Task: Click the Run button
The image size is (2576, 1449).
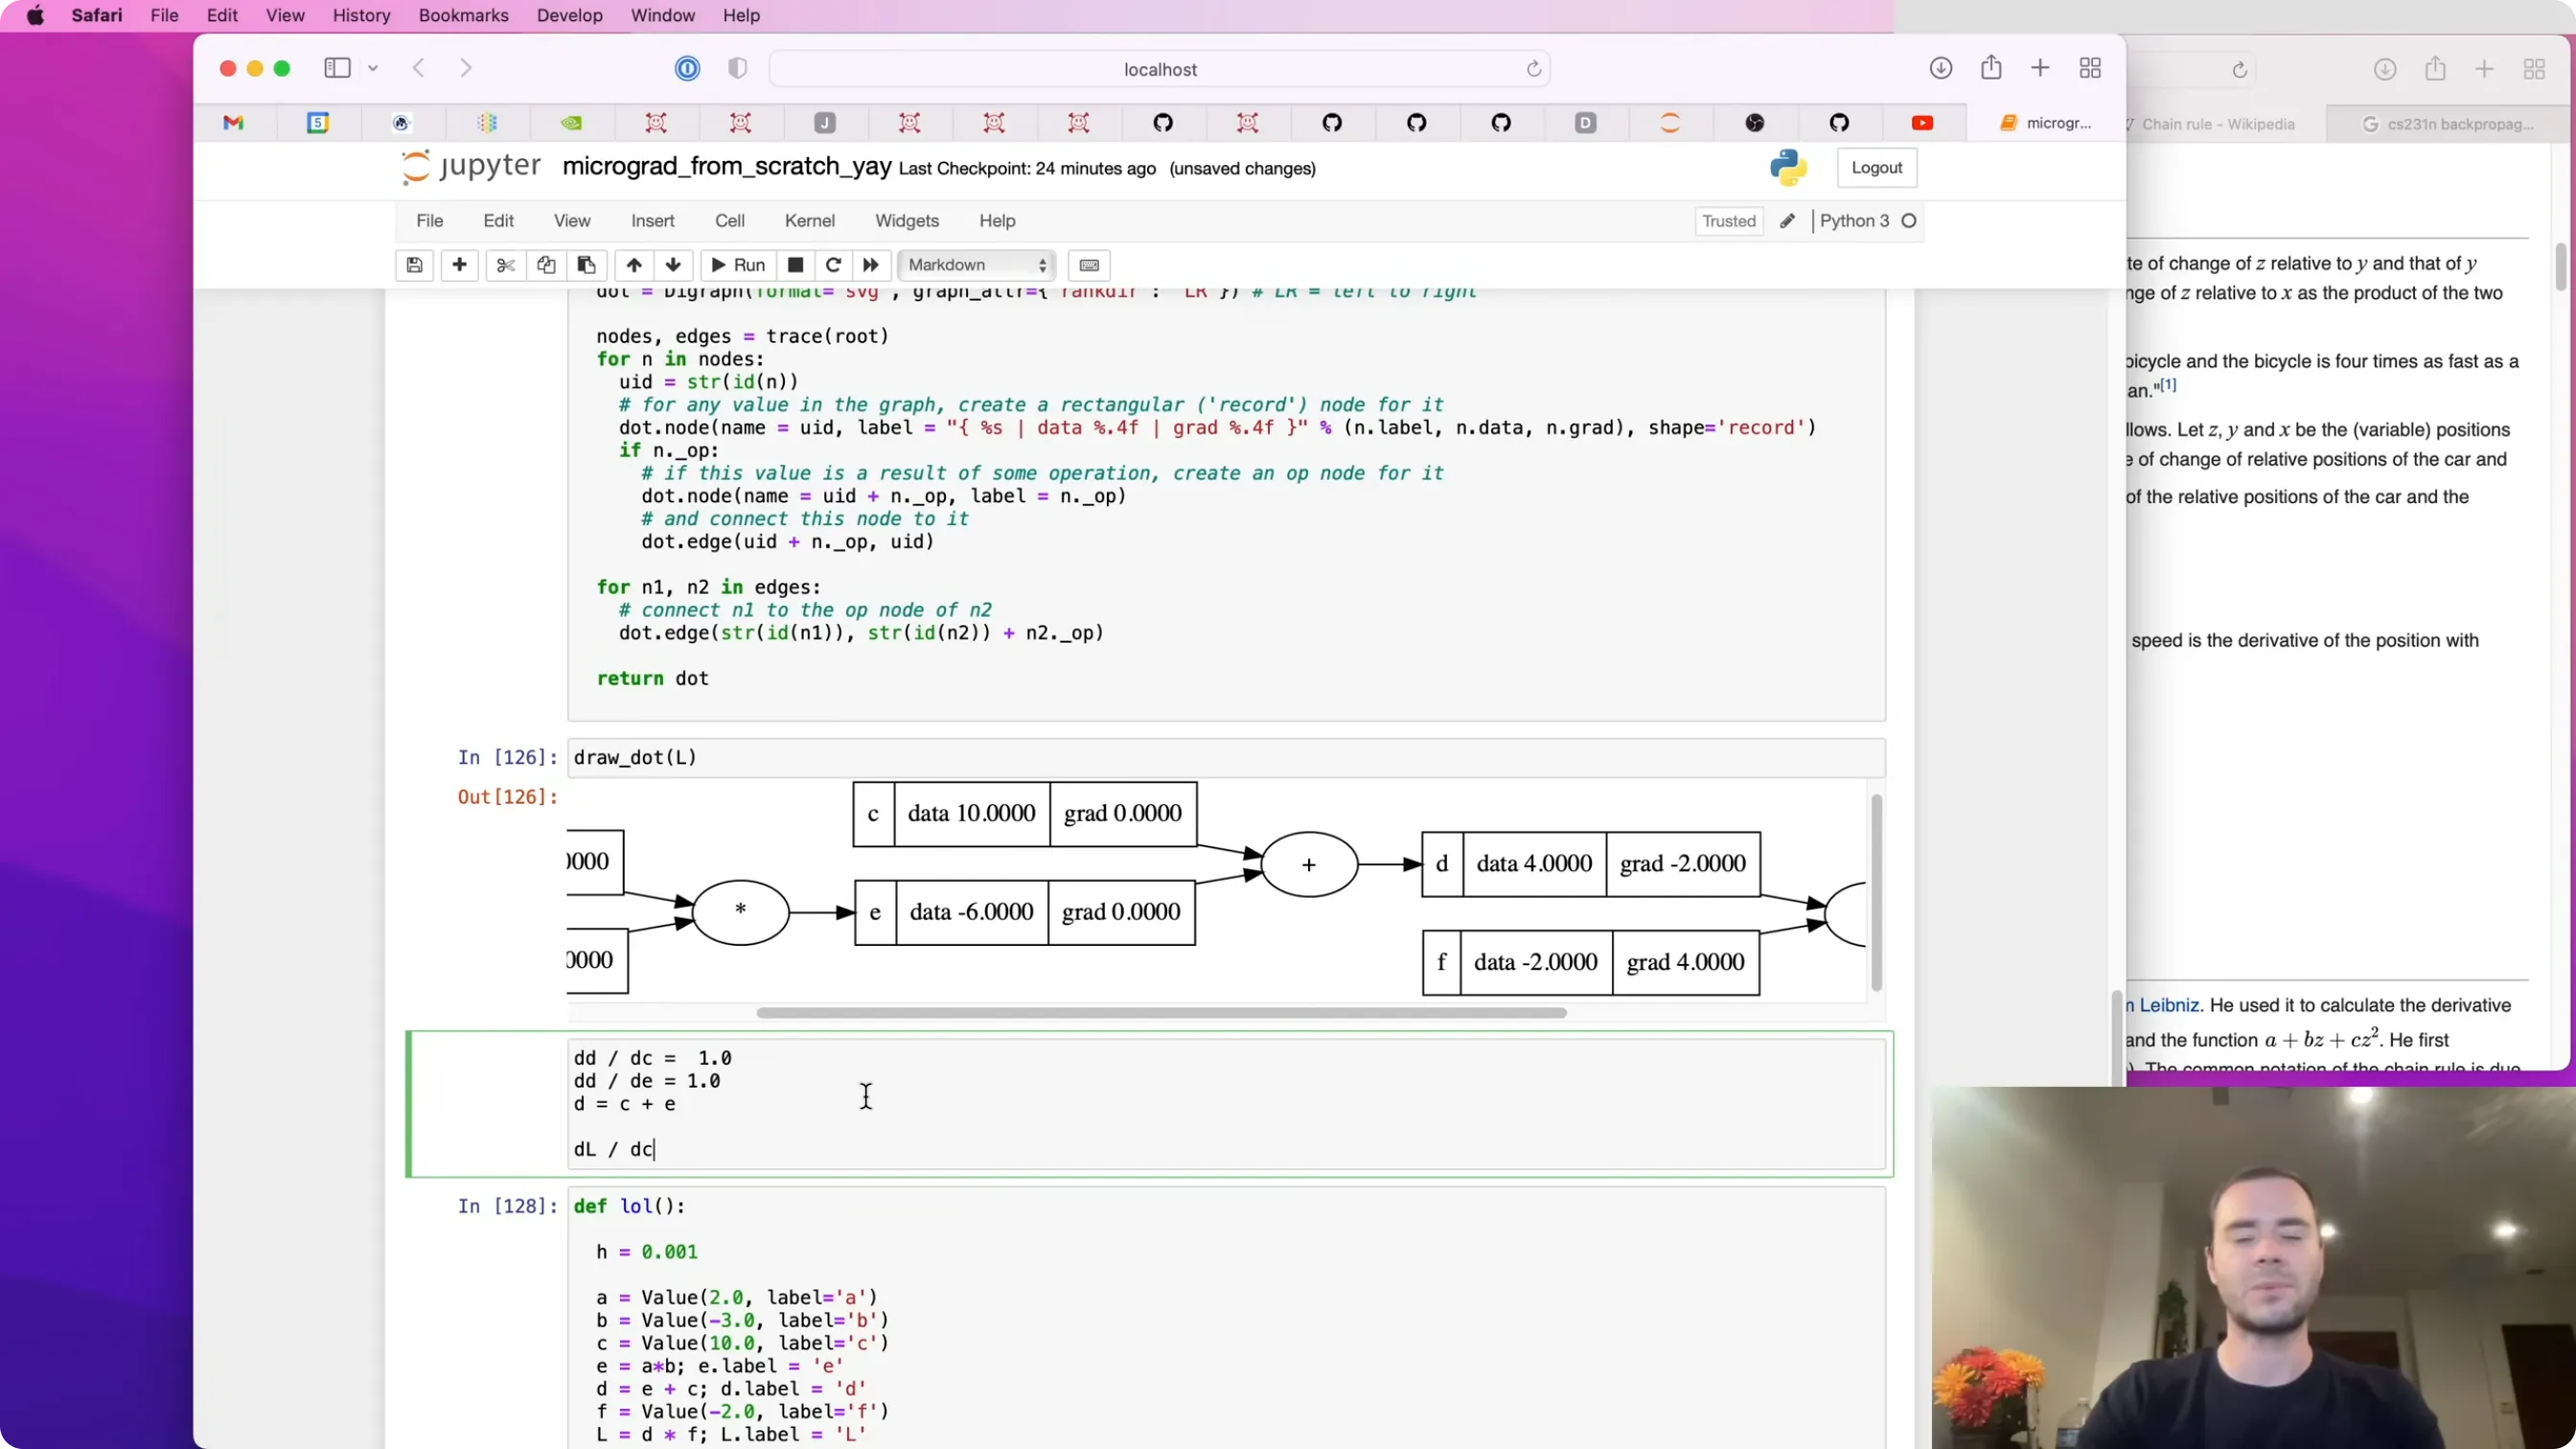Action: [x=737, y=265]
